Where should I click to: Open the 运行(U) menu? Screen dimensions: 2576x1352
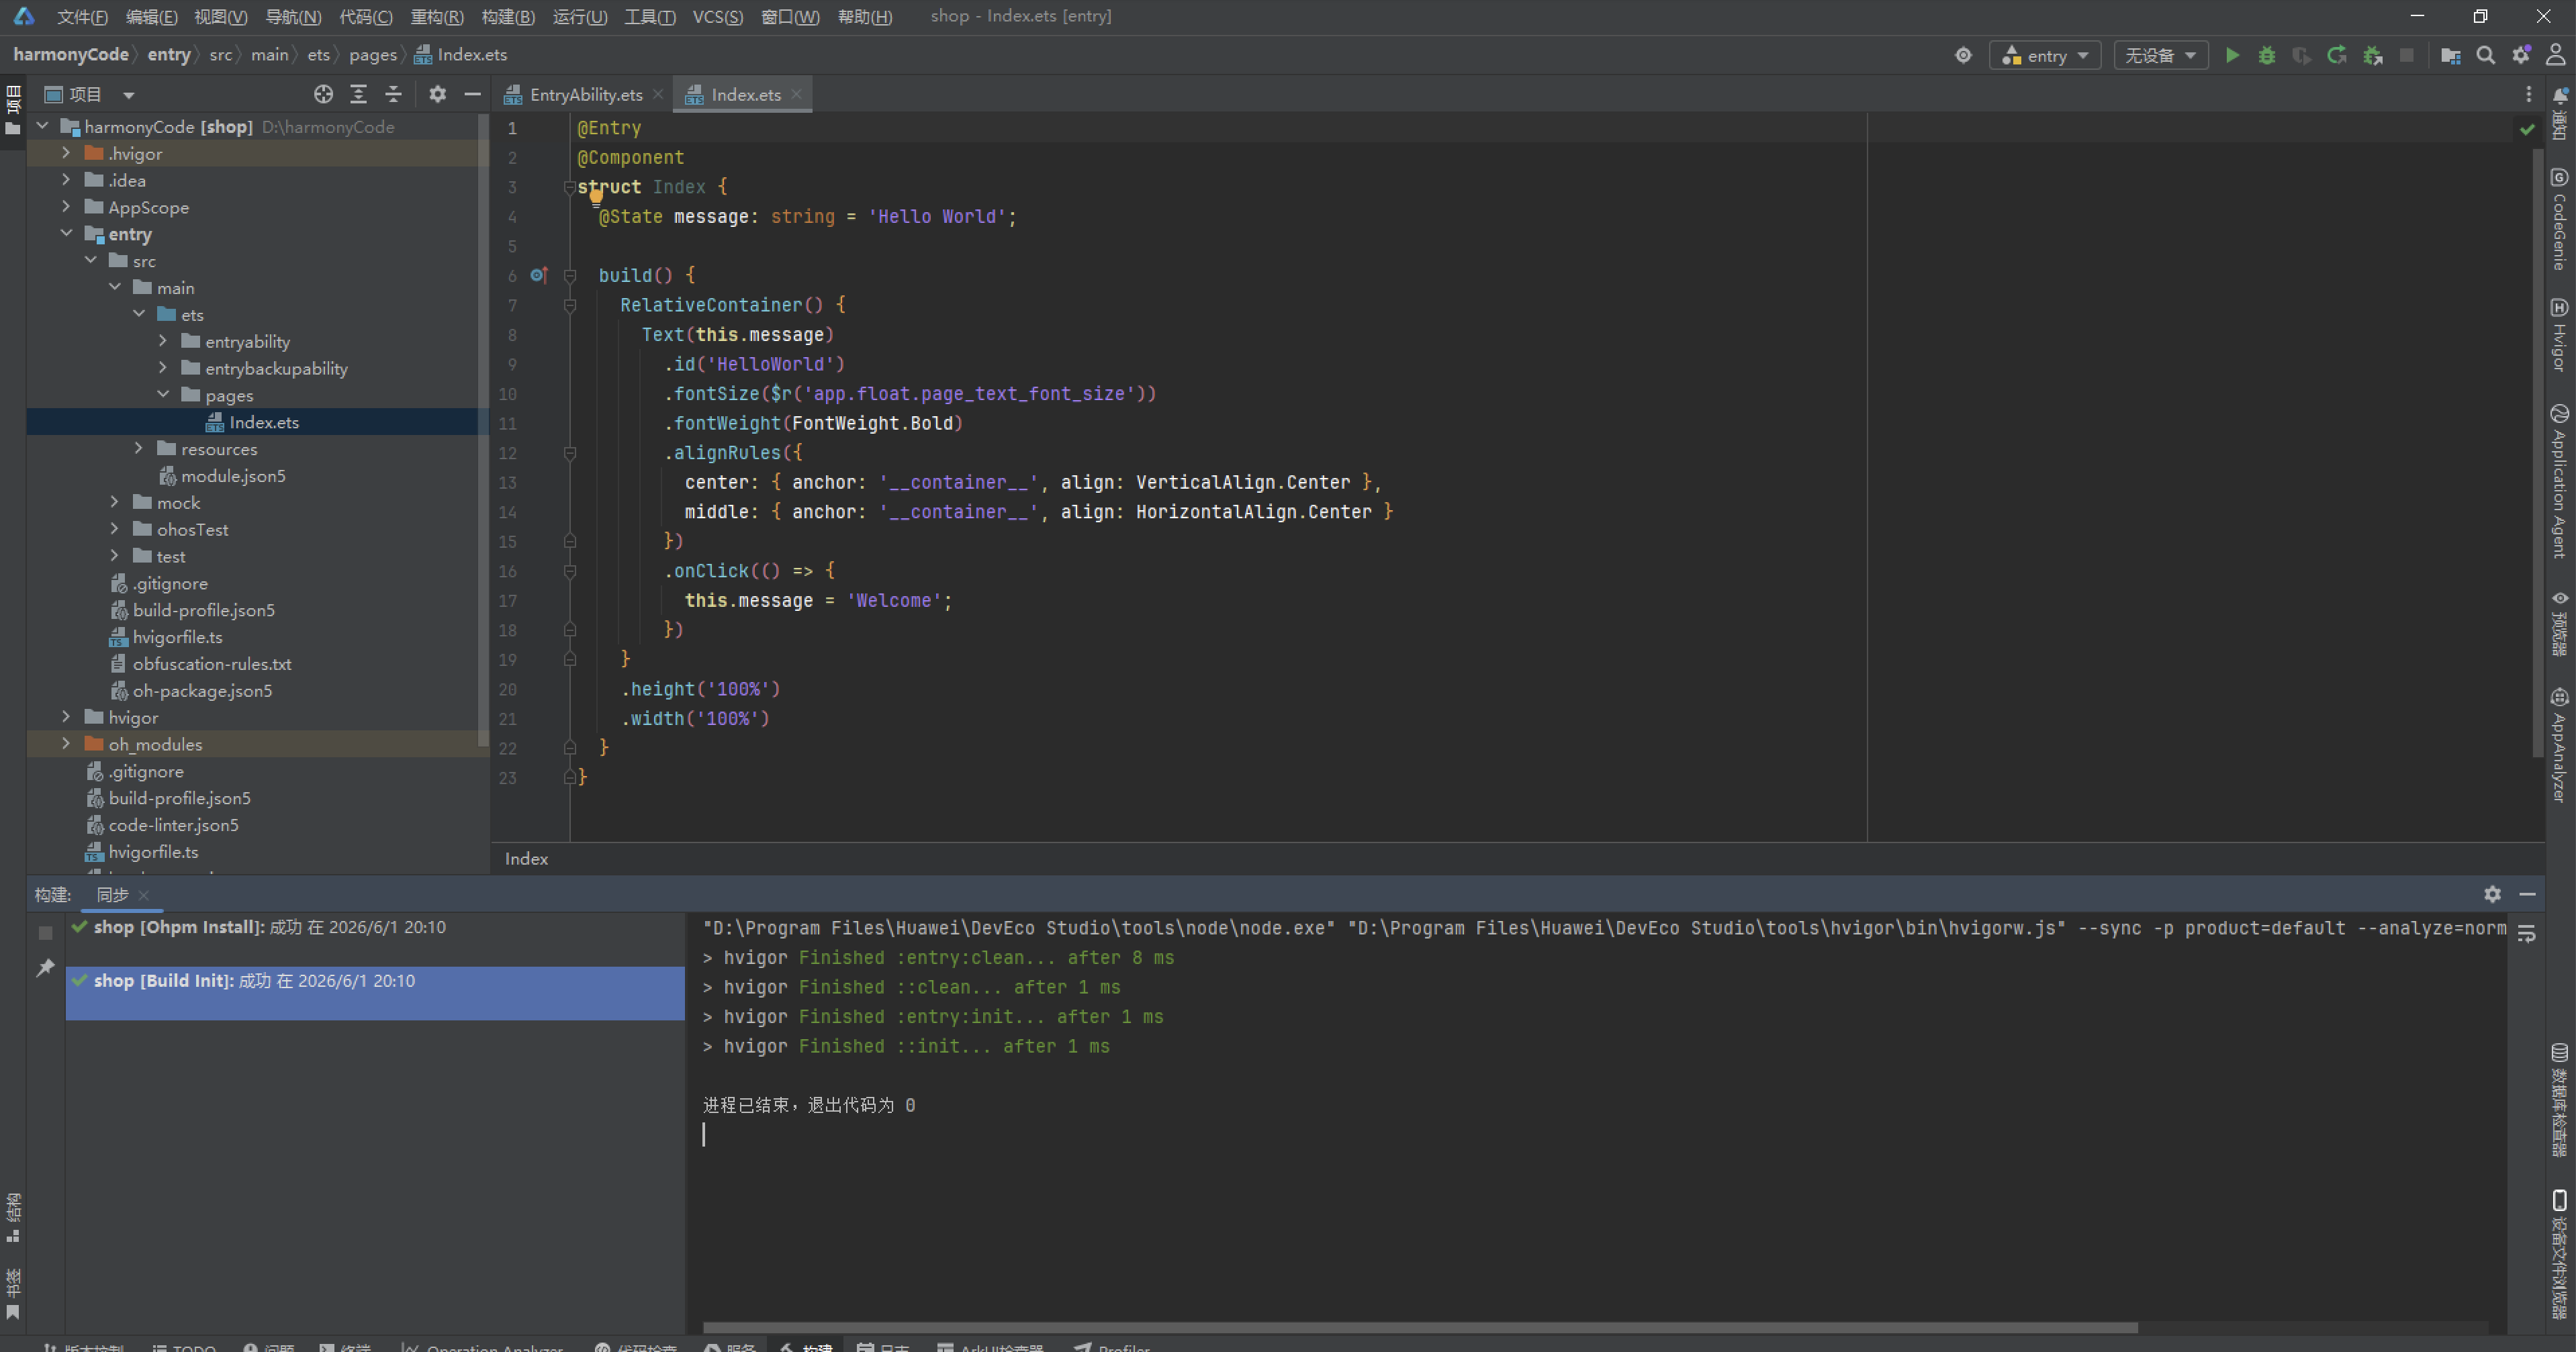(580, 17)
